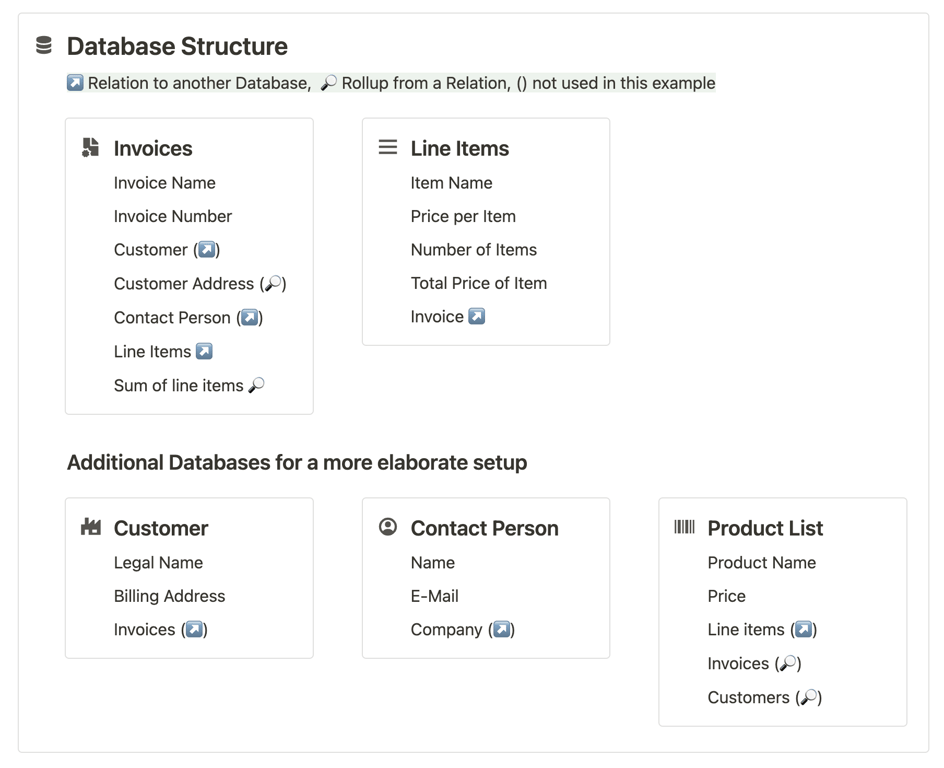Click the Product List barcode icon
Viewport: 944px width, 768px height.
click(684, 527)
